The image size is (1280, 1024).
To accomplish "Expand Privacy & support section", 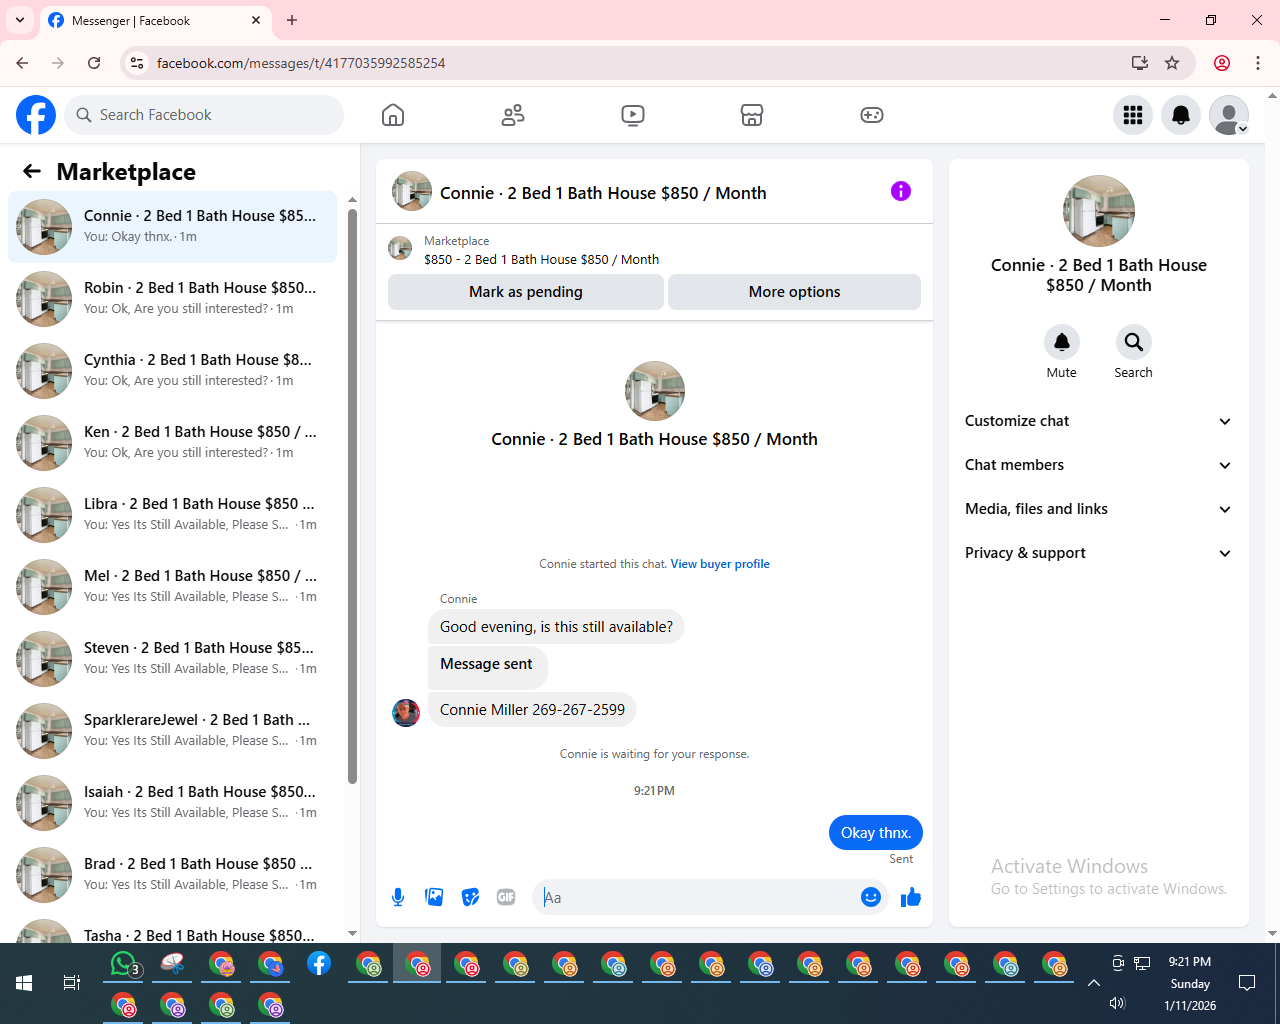I will pos(1098,553).
